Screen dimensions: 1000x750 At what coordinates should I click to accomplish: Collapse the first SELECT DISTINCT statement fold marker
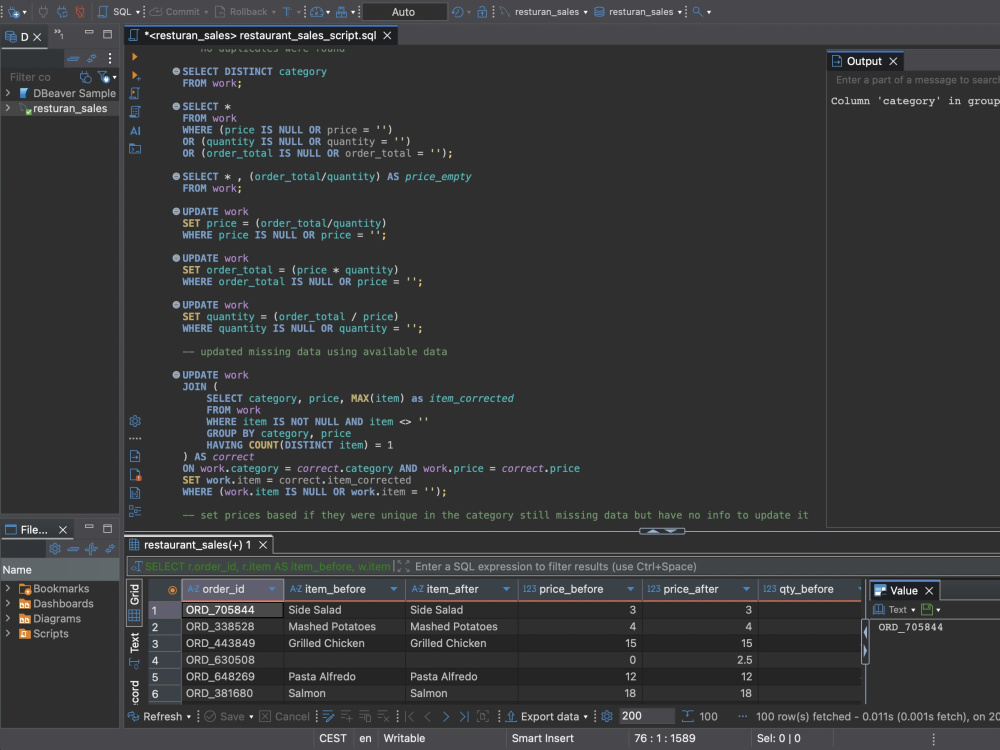click(x=175, y=71)
